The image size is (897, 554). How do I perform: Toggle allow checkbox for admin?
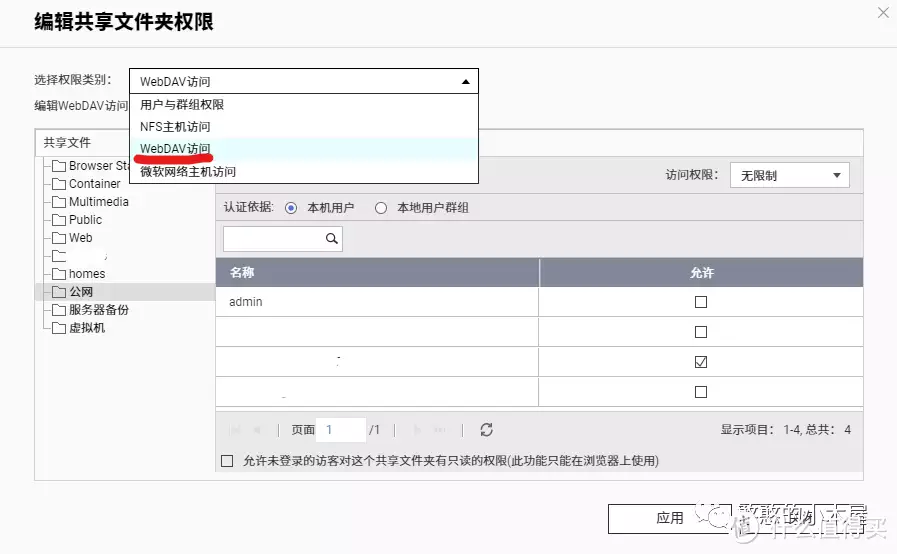701,302
